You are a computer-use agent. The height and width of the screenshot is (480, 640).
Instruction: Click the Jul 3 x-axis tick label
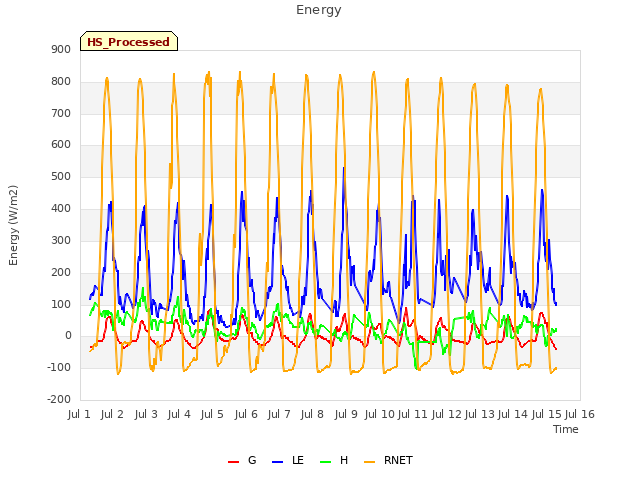[146, 414]
